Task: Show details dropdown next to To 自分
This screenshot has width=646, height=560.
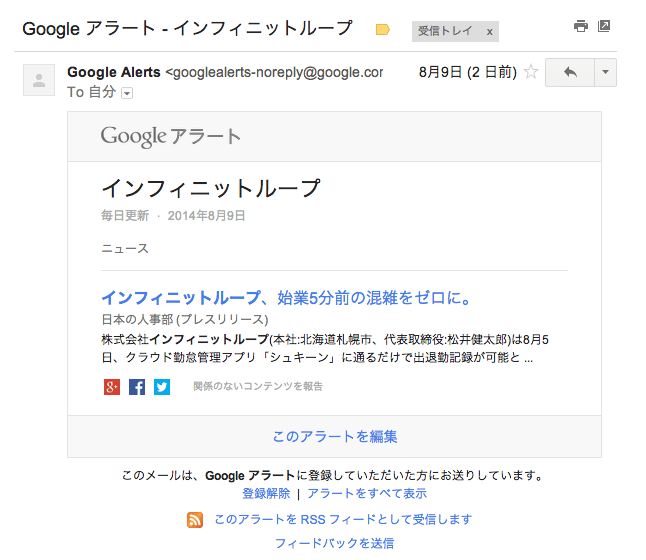Action: (x=127, y=94)
